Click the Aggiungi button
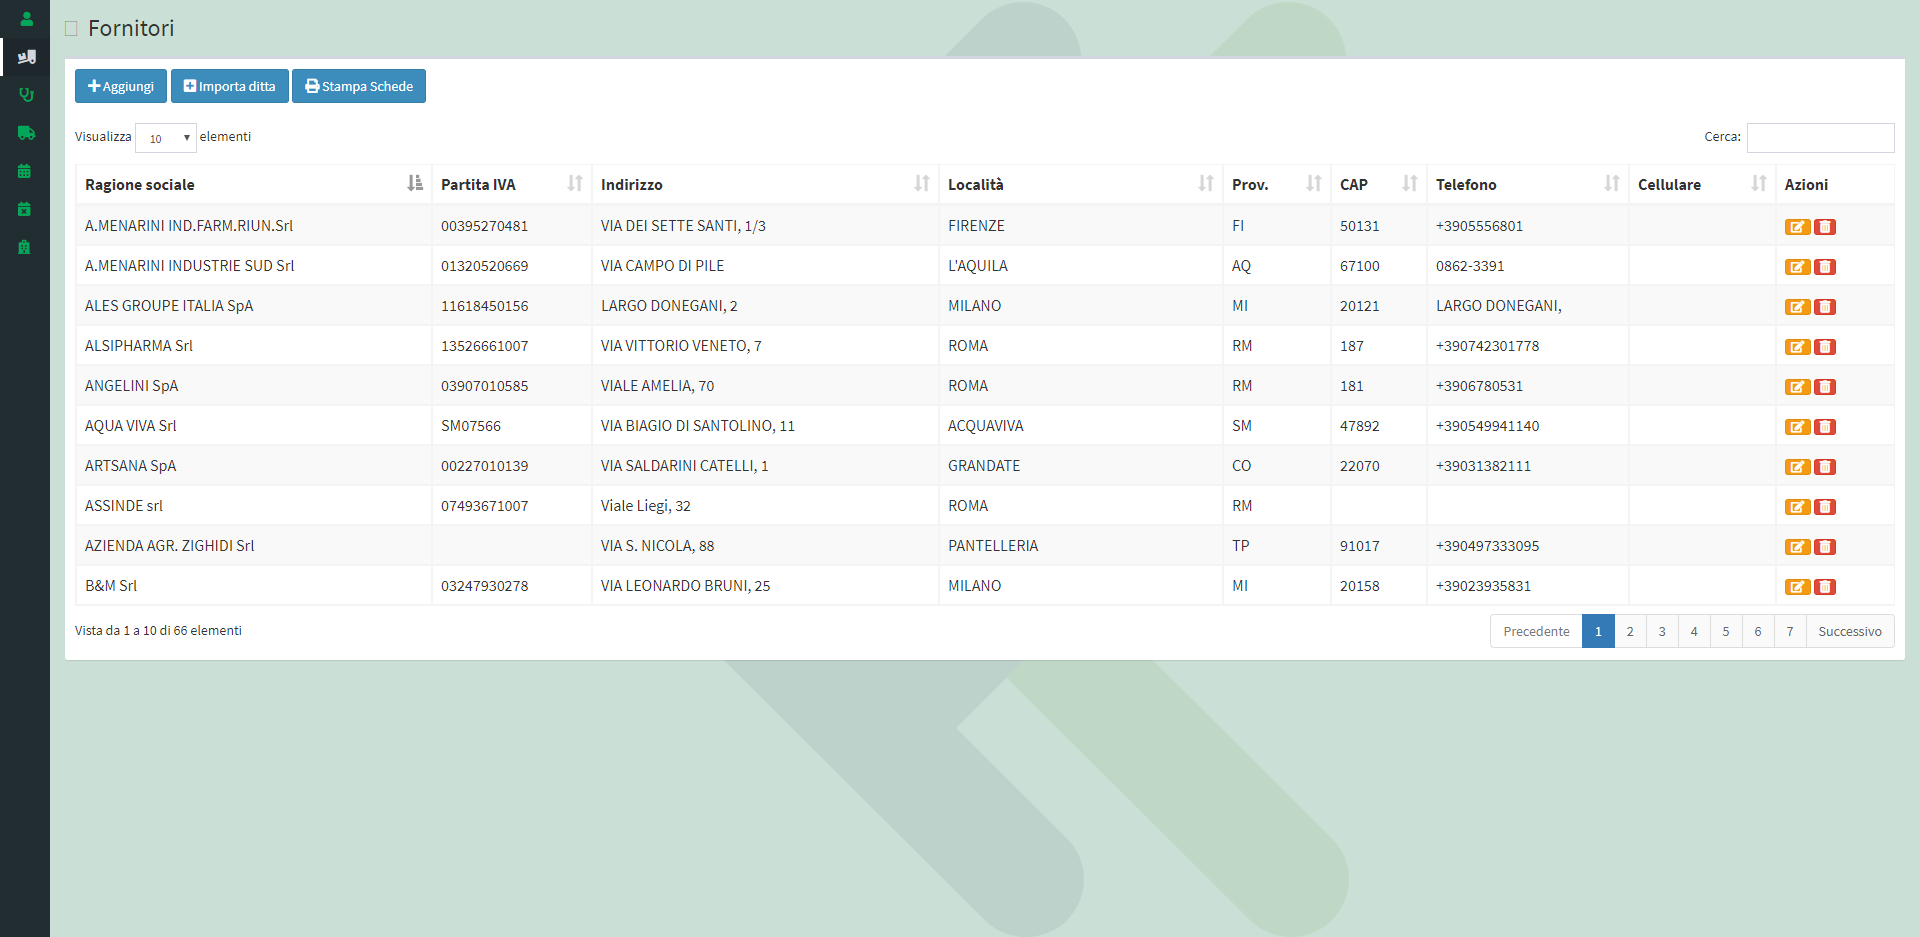 pyautogui.click(x=121, y=86)
